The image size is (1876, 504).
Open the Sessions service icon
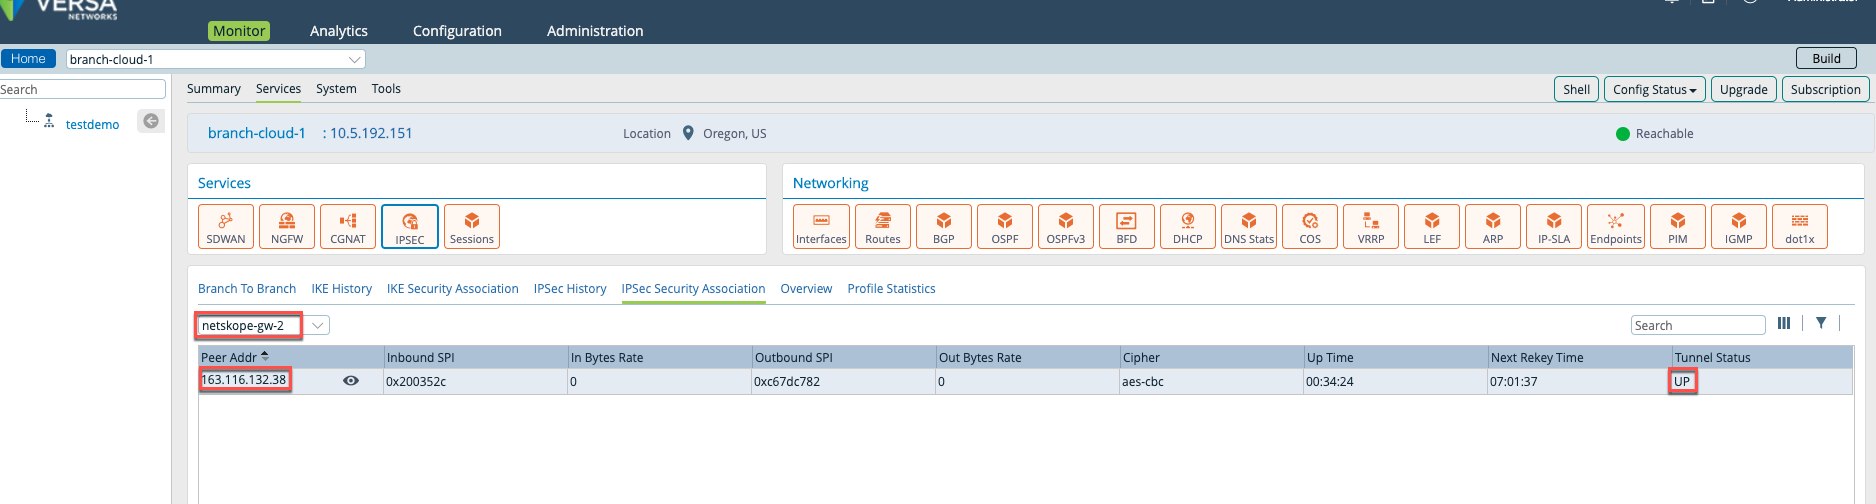[x=472, y=227]
